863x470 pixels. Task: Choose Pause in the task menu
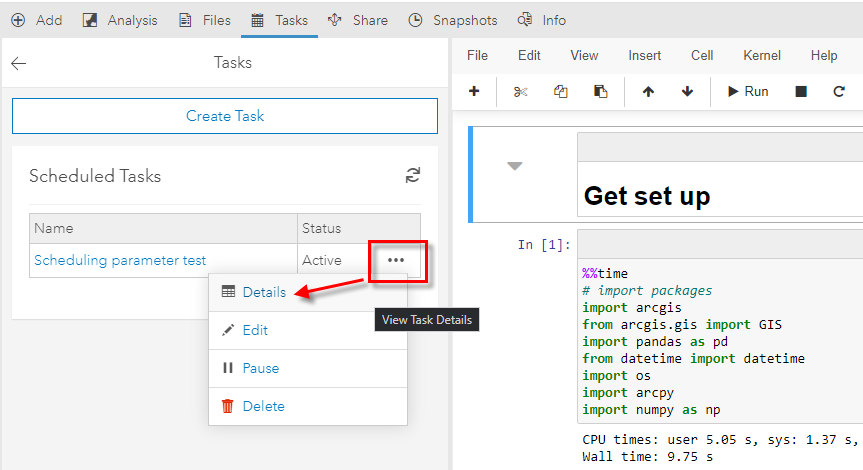click(260, 368)
